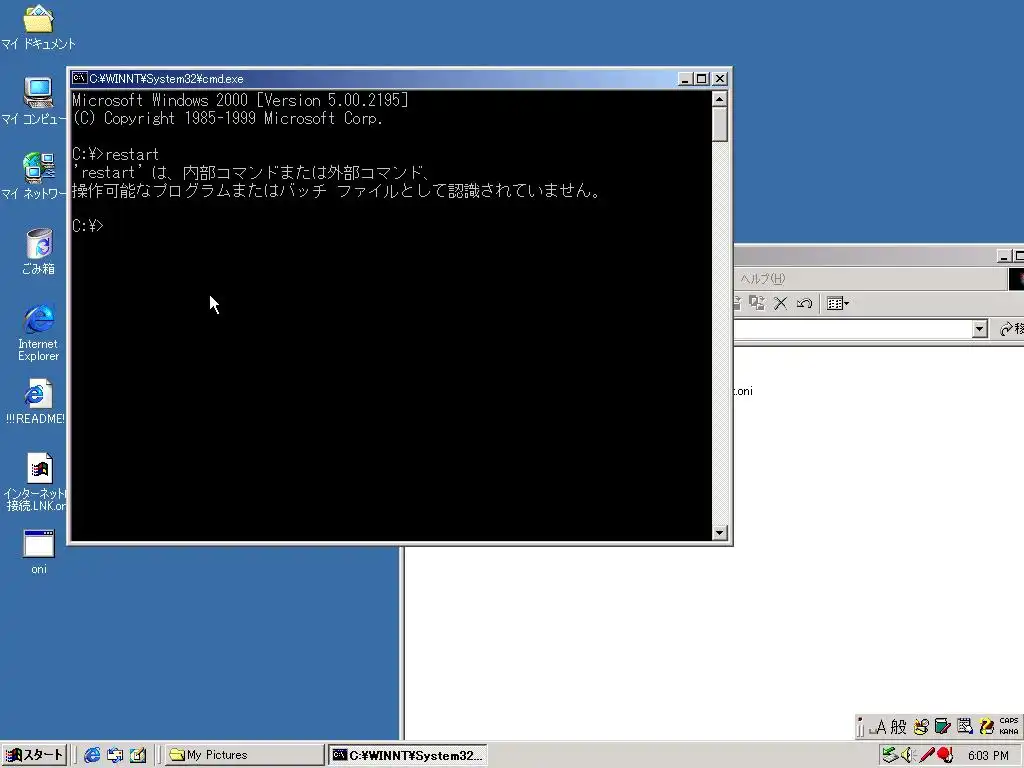Select the .oni file in Explorer window
The width and height of the screenshot is (1024, 768).
pos(743,391)
